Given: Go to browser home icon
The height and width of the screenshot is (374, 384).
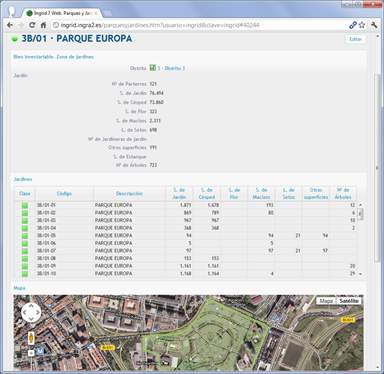Looking at the screenshot, I should click(43, 25).
